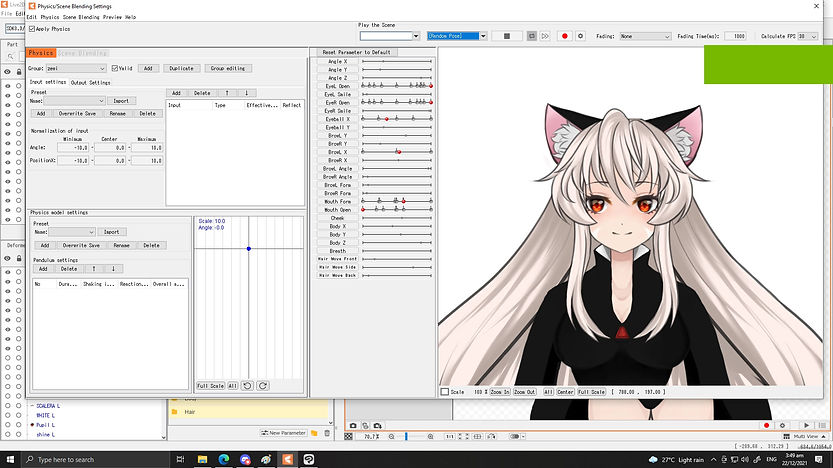The image size is (833, 468).
Task: Open recording settings gear next to top record button
Action: (580, 36)
